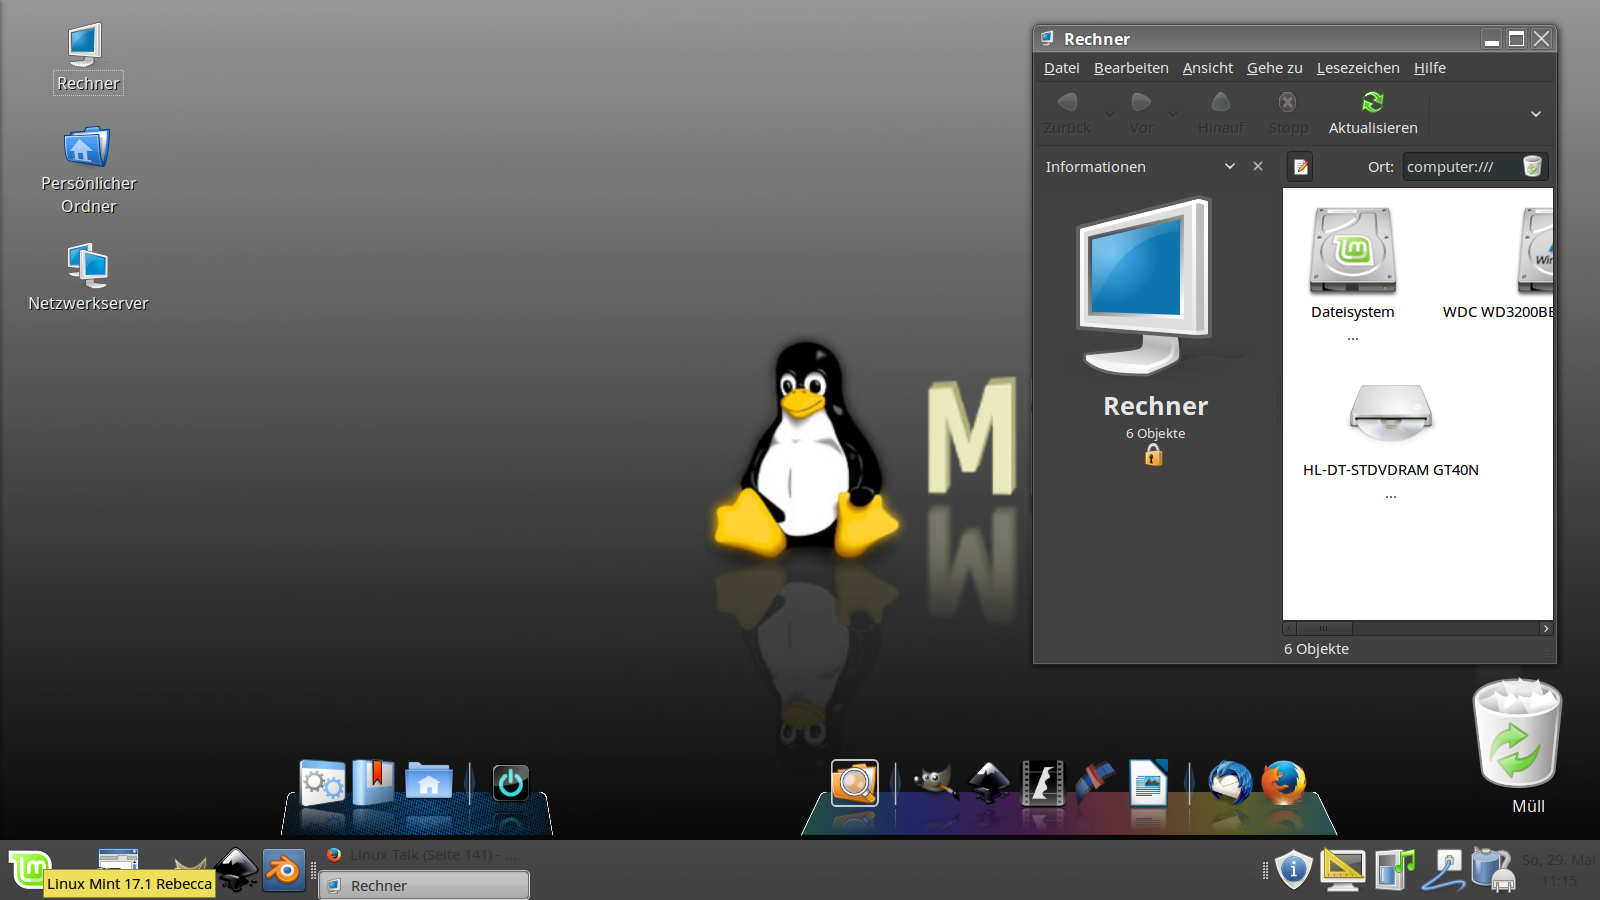Open the network connection tray icon

tap(1444, 869)
